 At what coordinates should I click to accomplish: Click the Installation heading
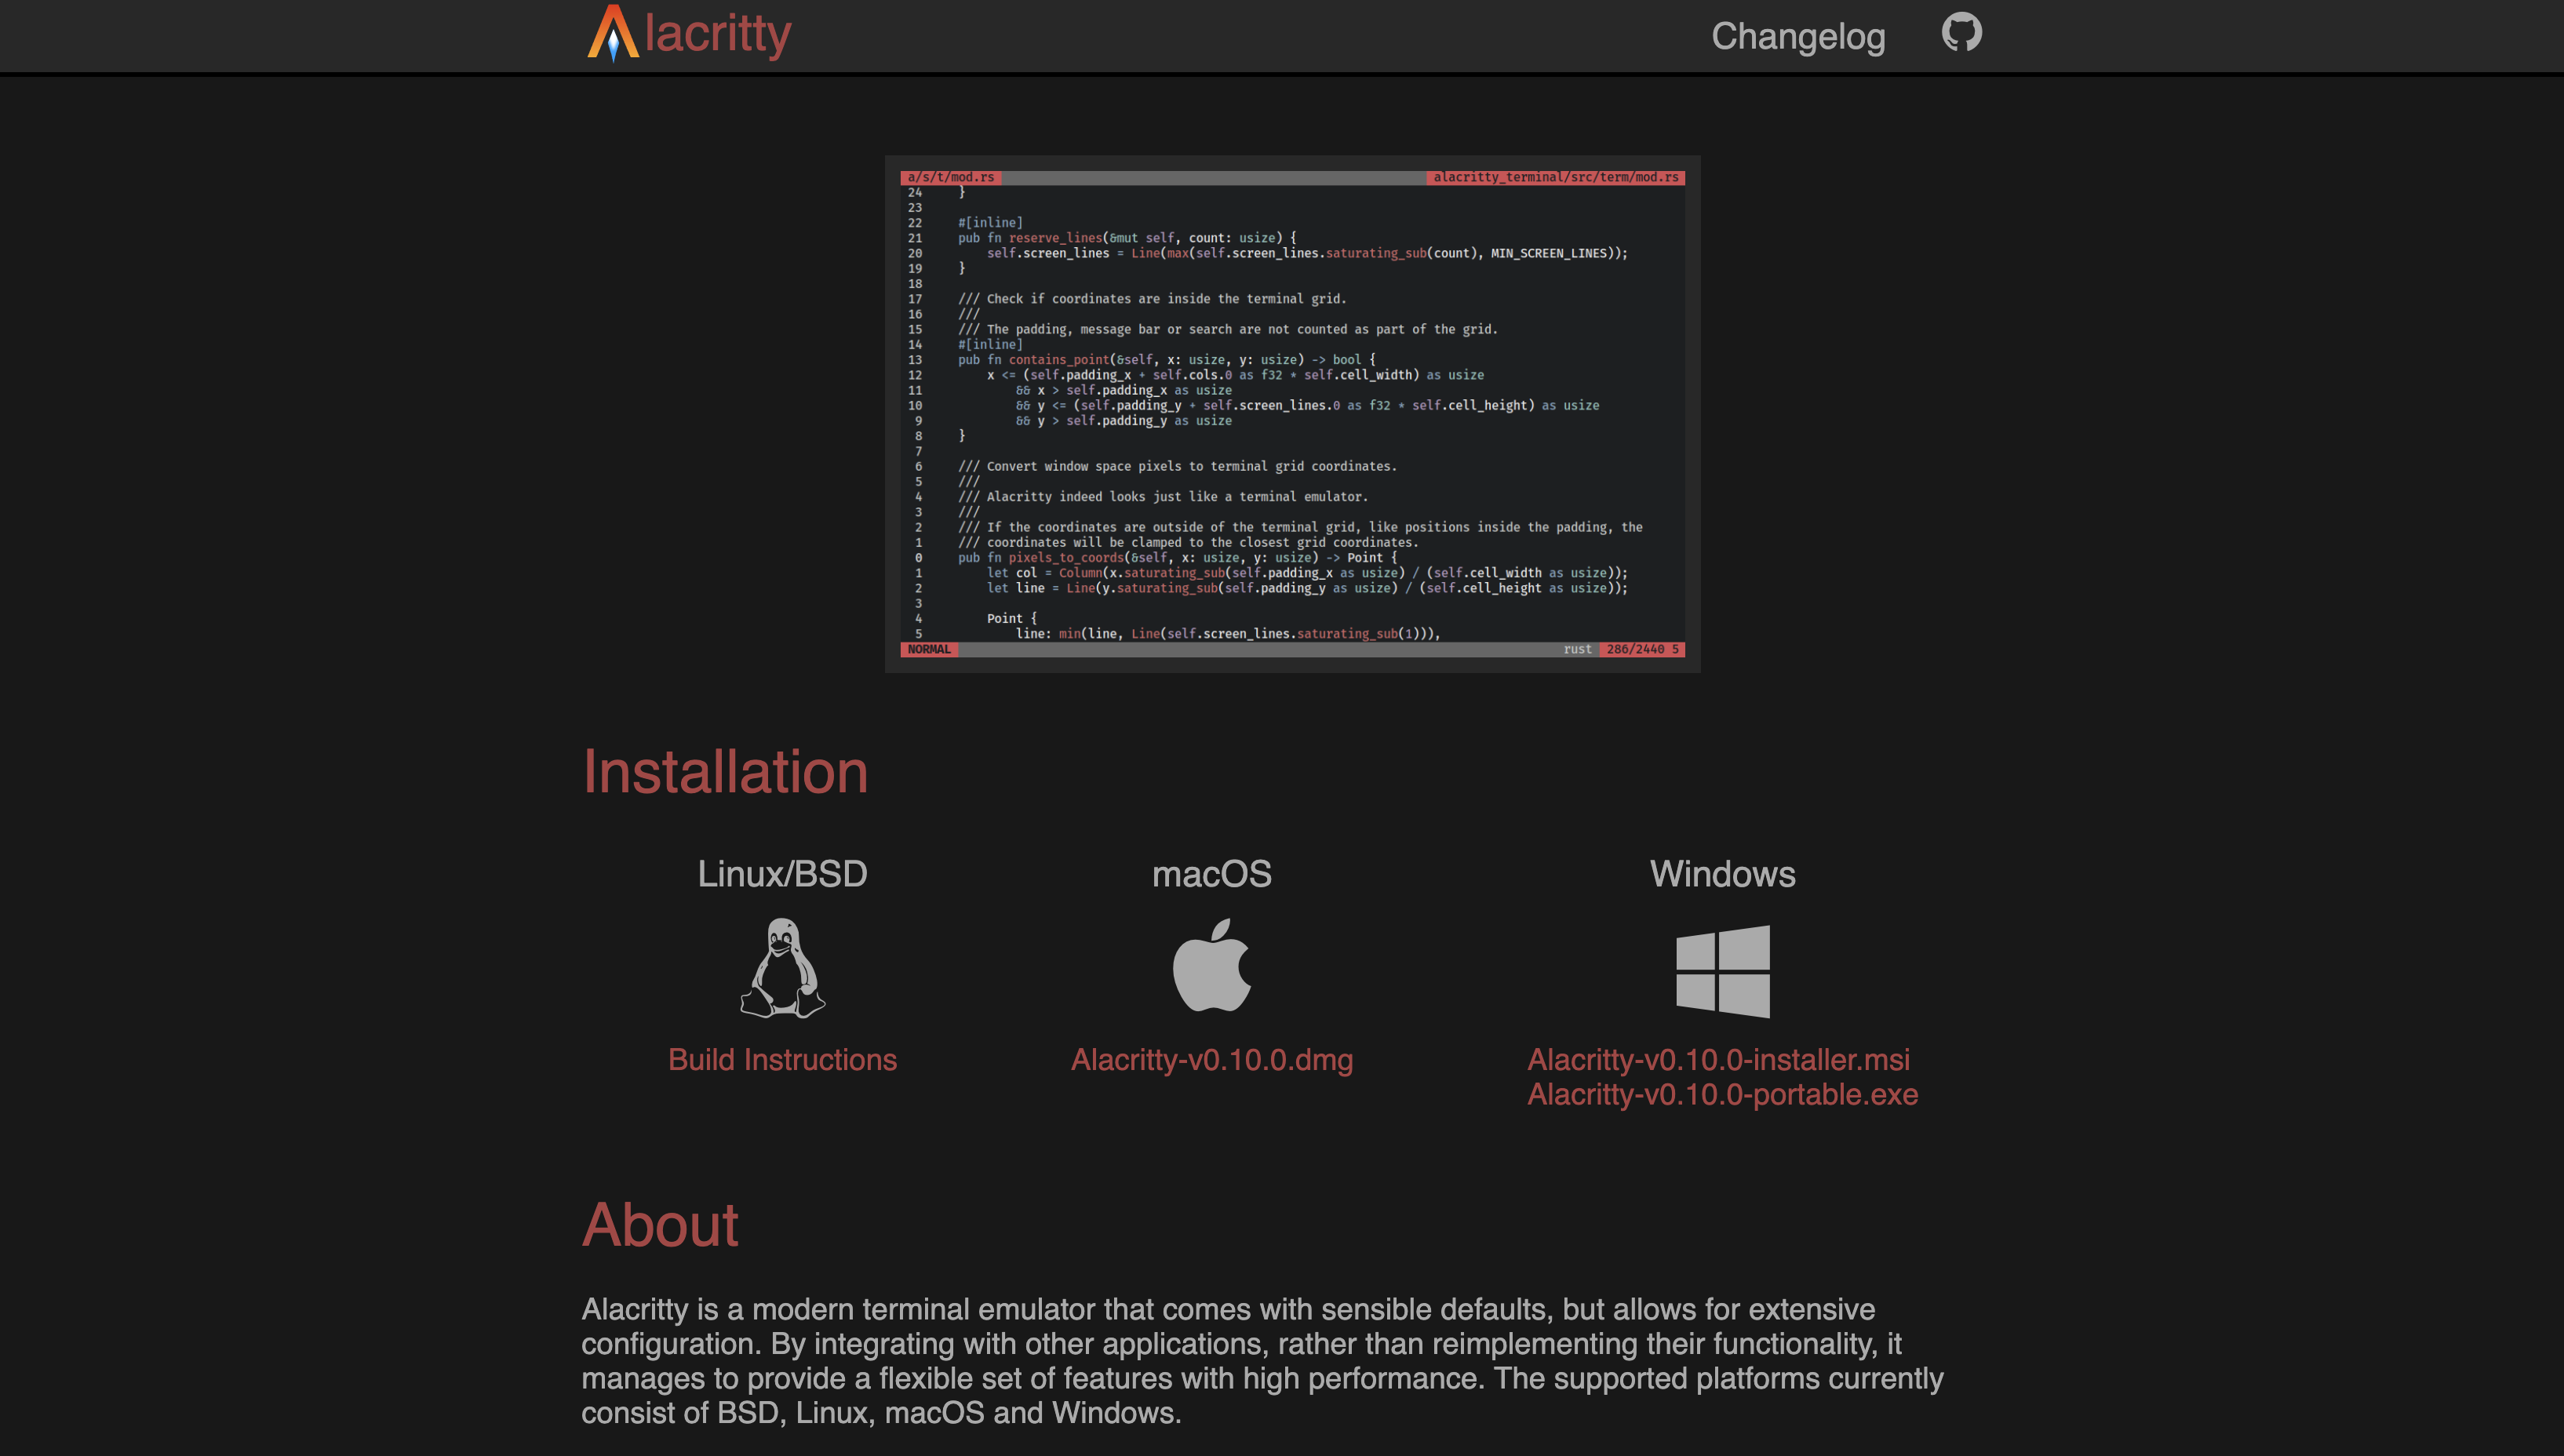725,772
